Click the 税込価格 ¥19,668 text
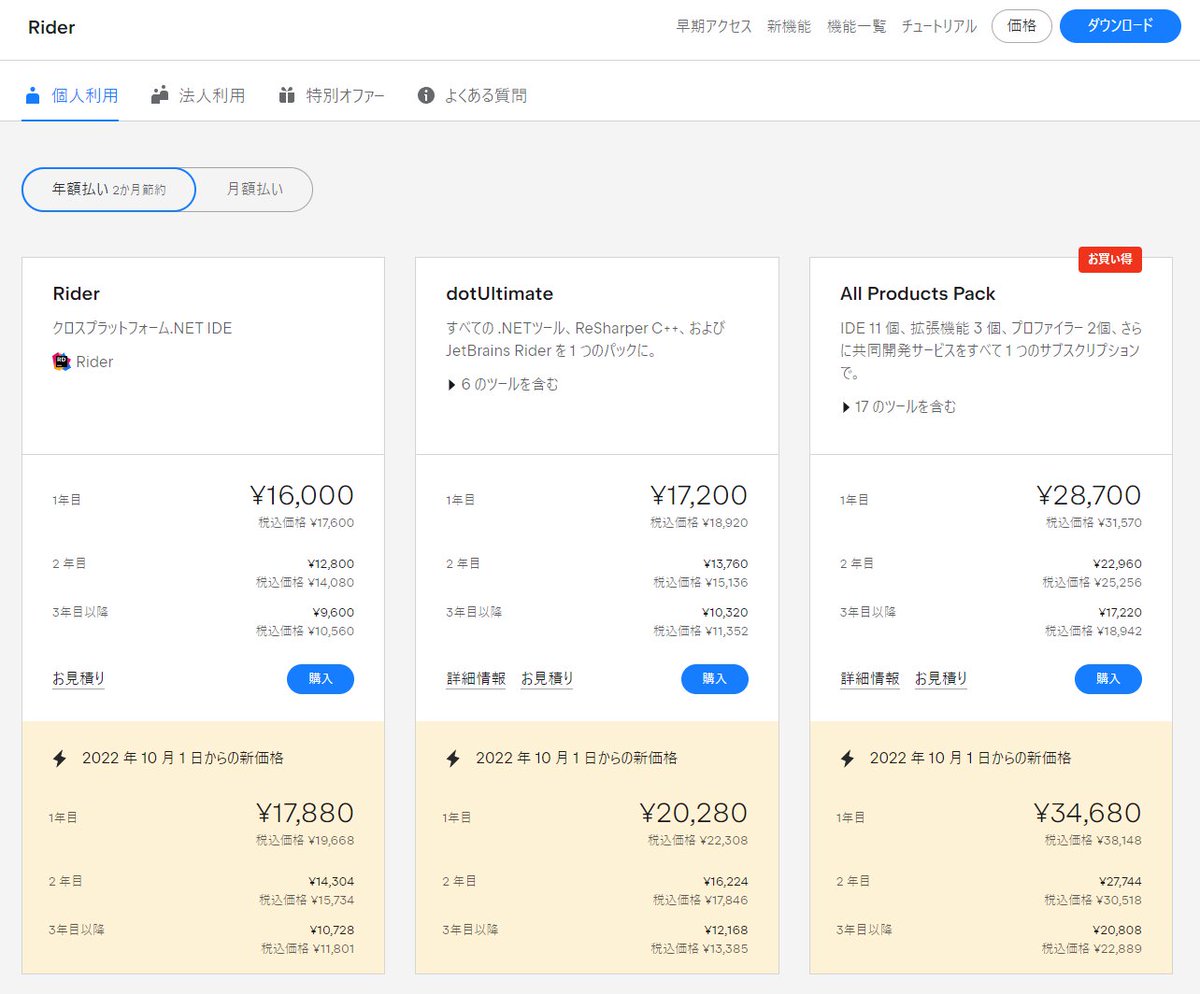Image resolution: width=1200 pixels, height=994 pixels. [305, 840]
